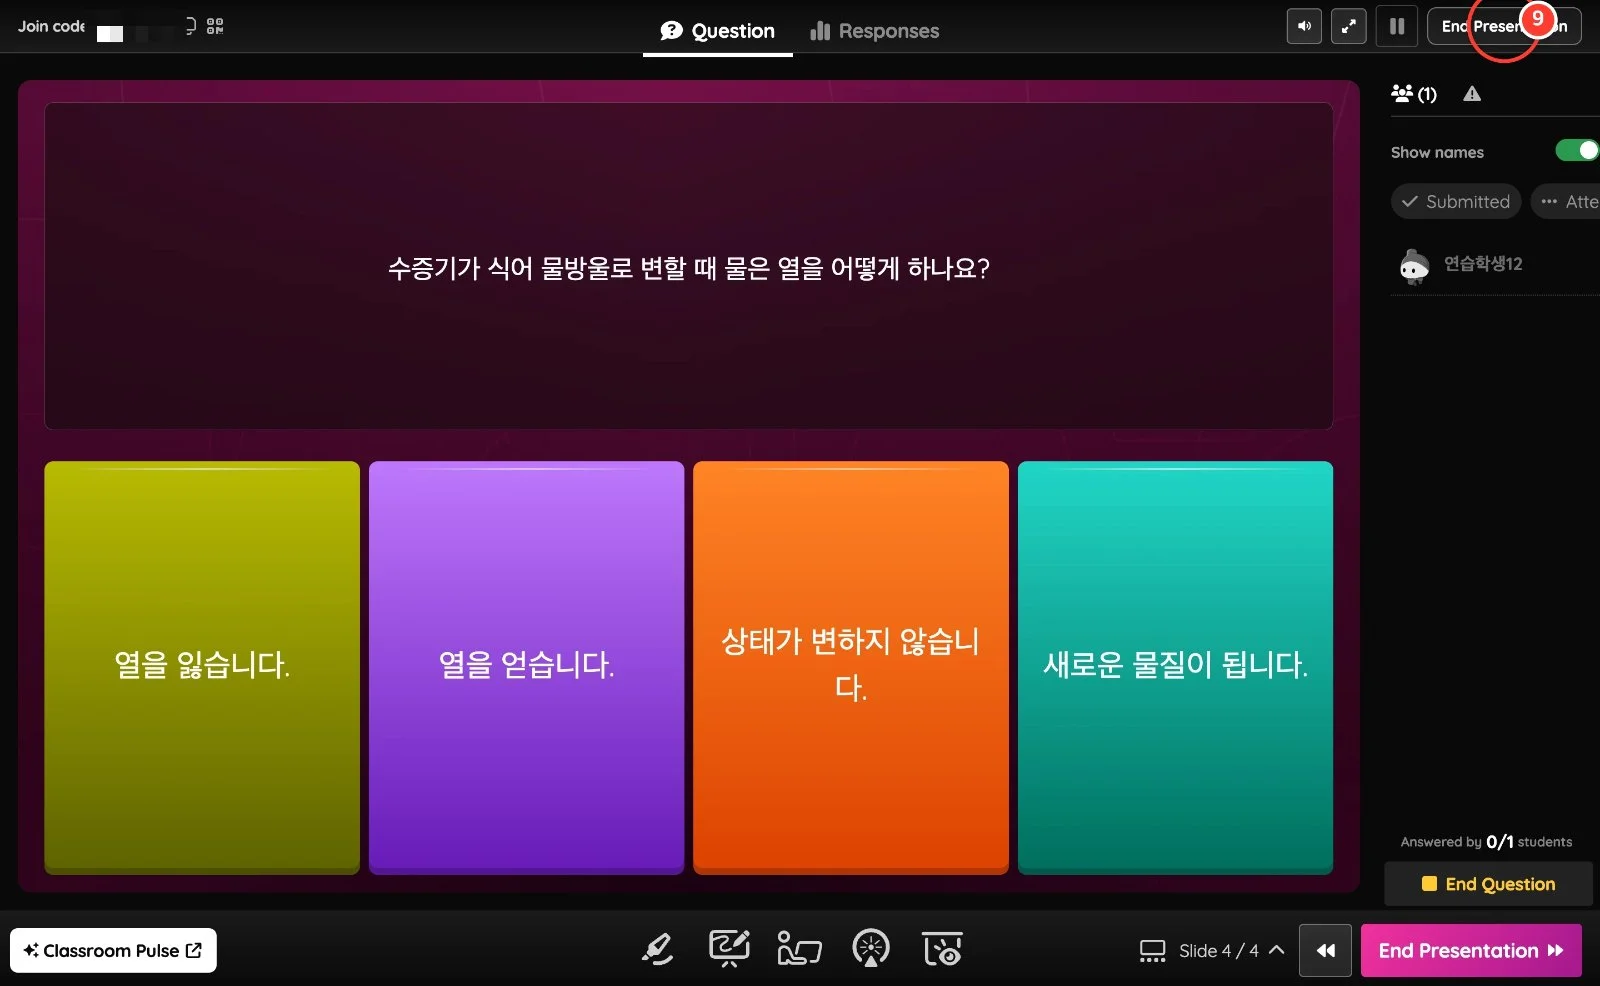Select the orange answer 상태가 변하지 않습니다.
The height and width of the screenshot is (986, 1600).
coord(851,667)
